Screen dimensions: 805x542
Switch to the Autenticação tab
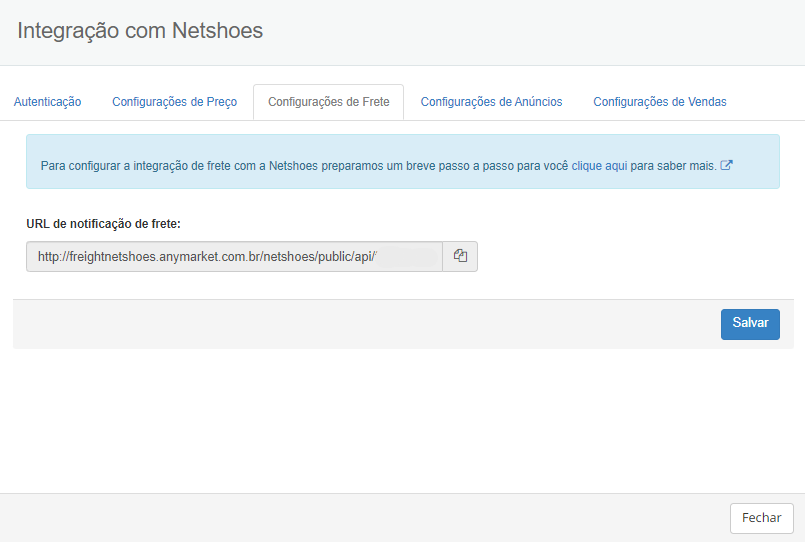click(47, 102)
